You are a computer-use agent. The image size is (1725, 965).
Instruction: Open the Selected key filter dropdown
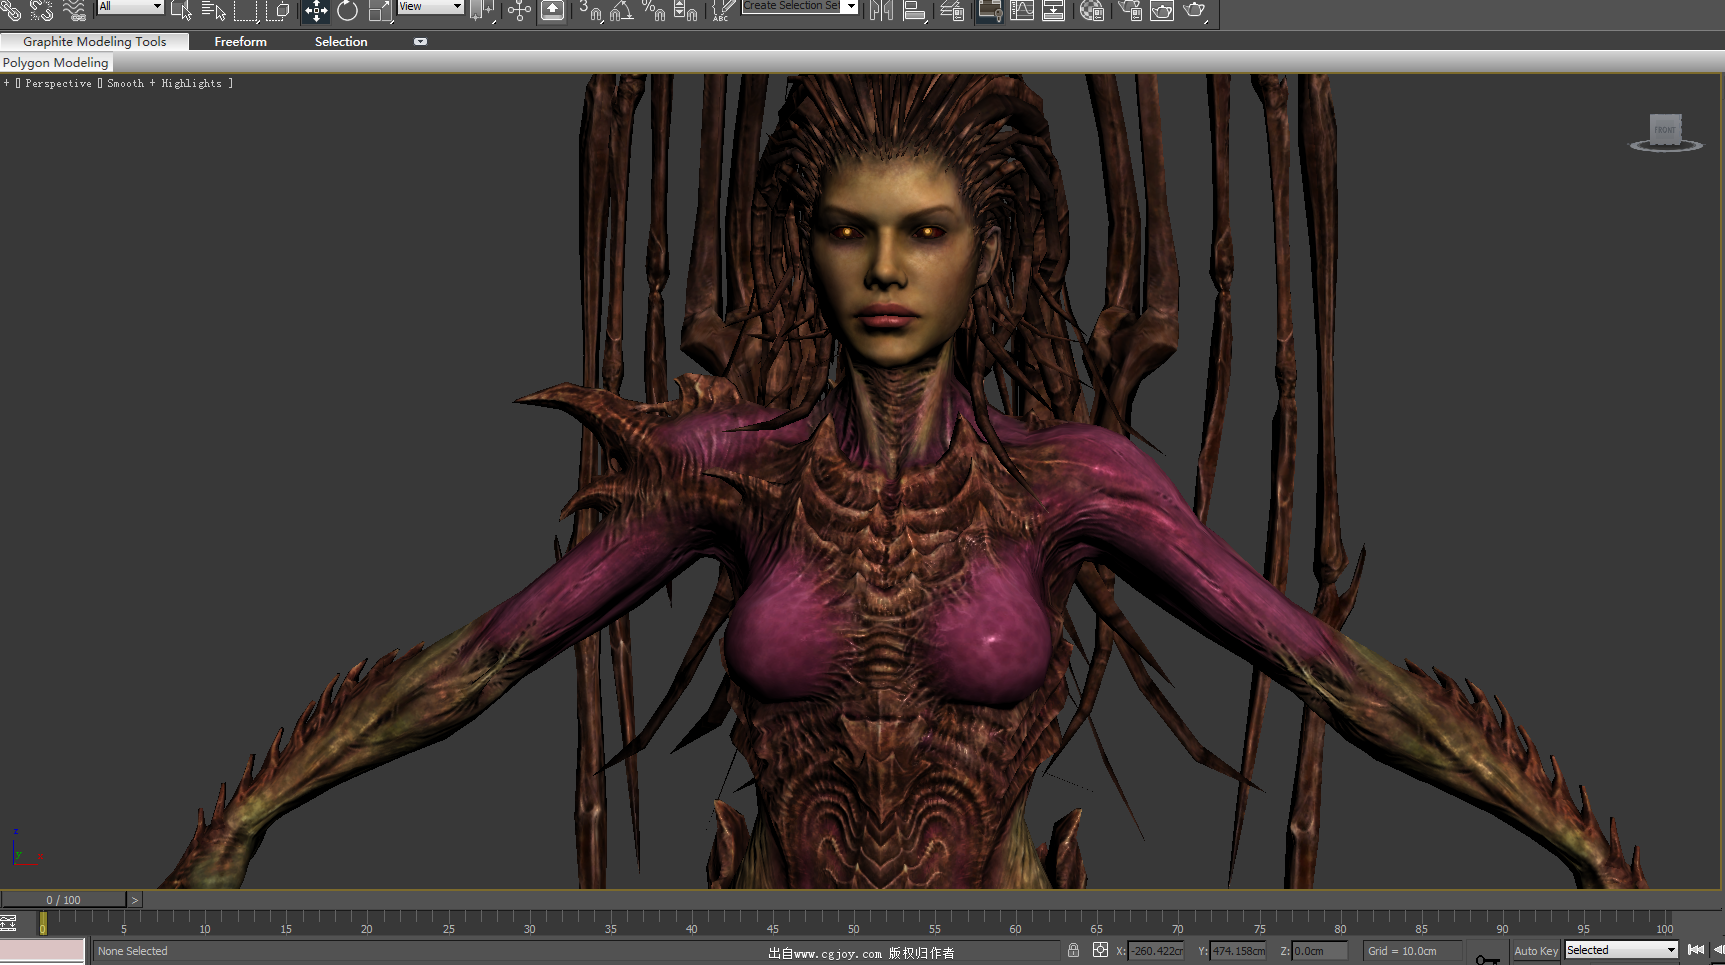[1621, 950]
